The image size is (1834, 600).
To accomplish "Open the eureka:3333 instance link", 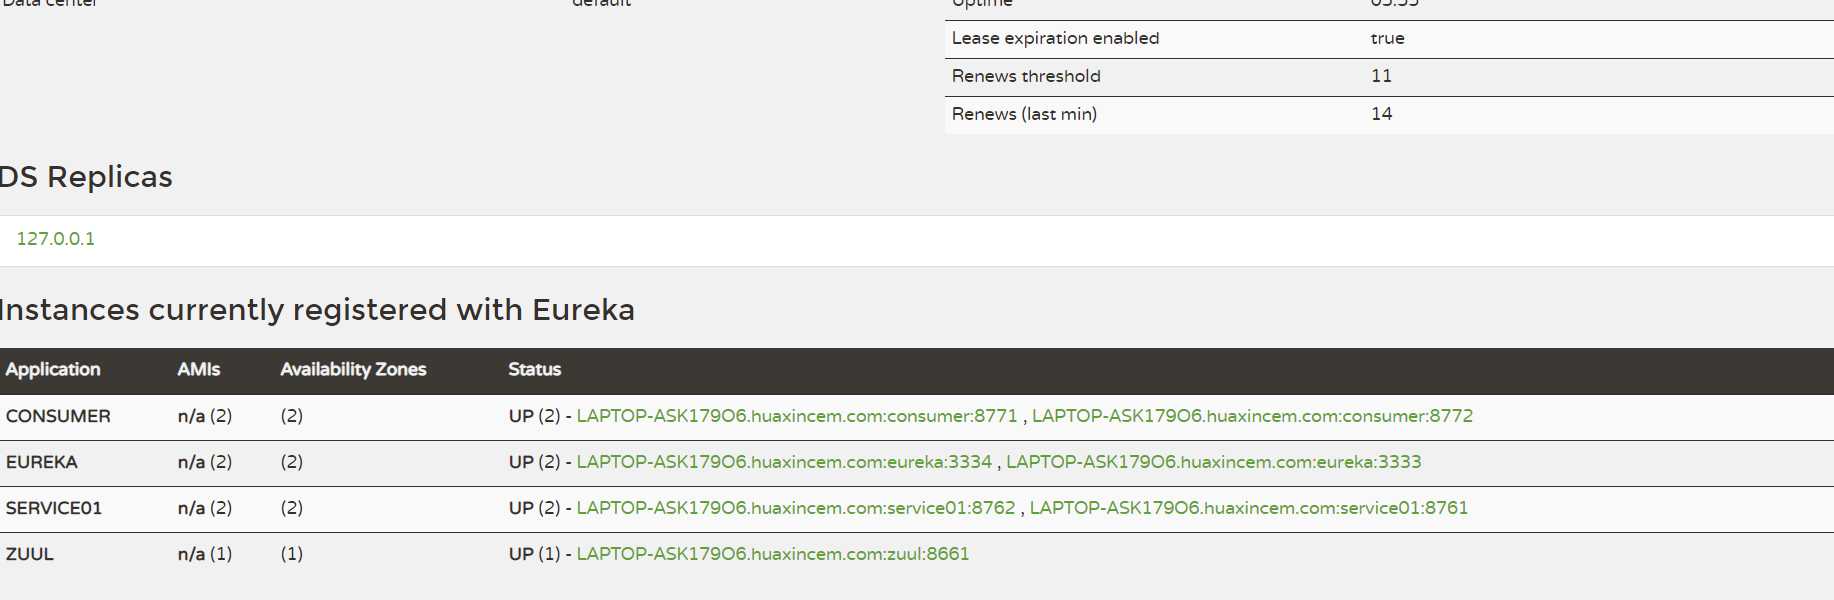I will click(x=1214, y=462).
